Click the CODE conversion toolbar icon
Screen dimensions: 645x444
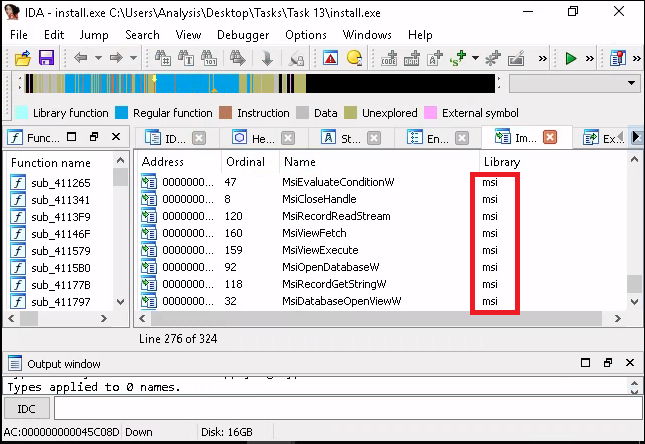coord(389,58)
